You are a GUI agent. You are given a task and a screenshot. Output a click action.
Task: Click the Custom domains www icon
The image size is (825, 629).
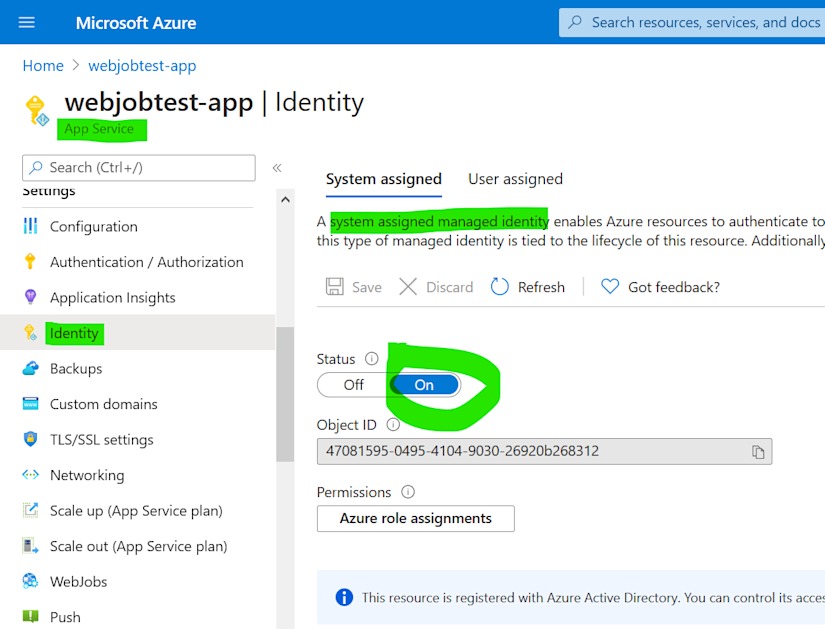(31, 404)
